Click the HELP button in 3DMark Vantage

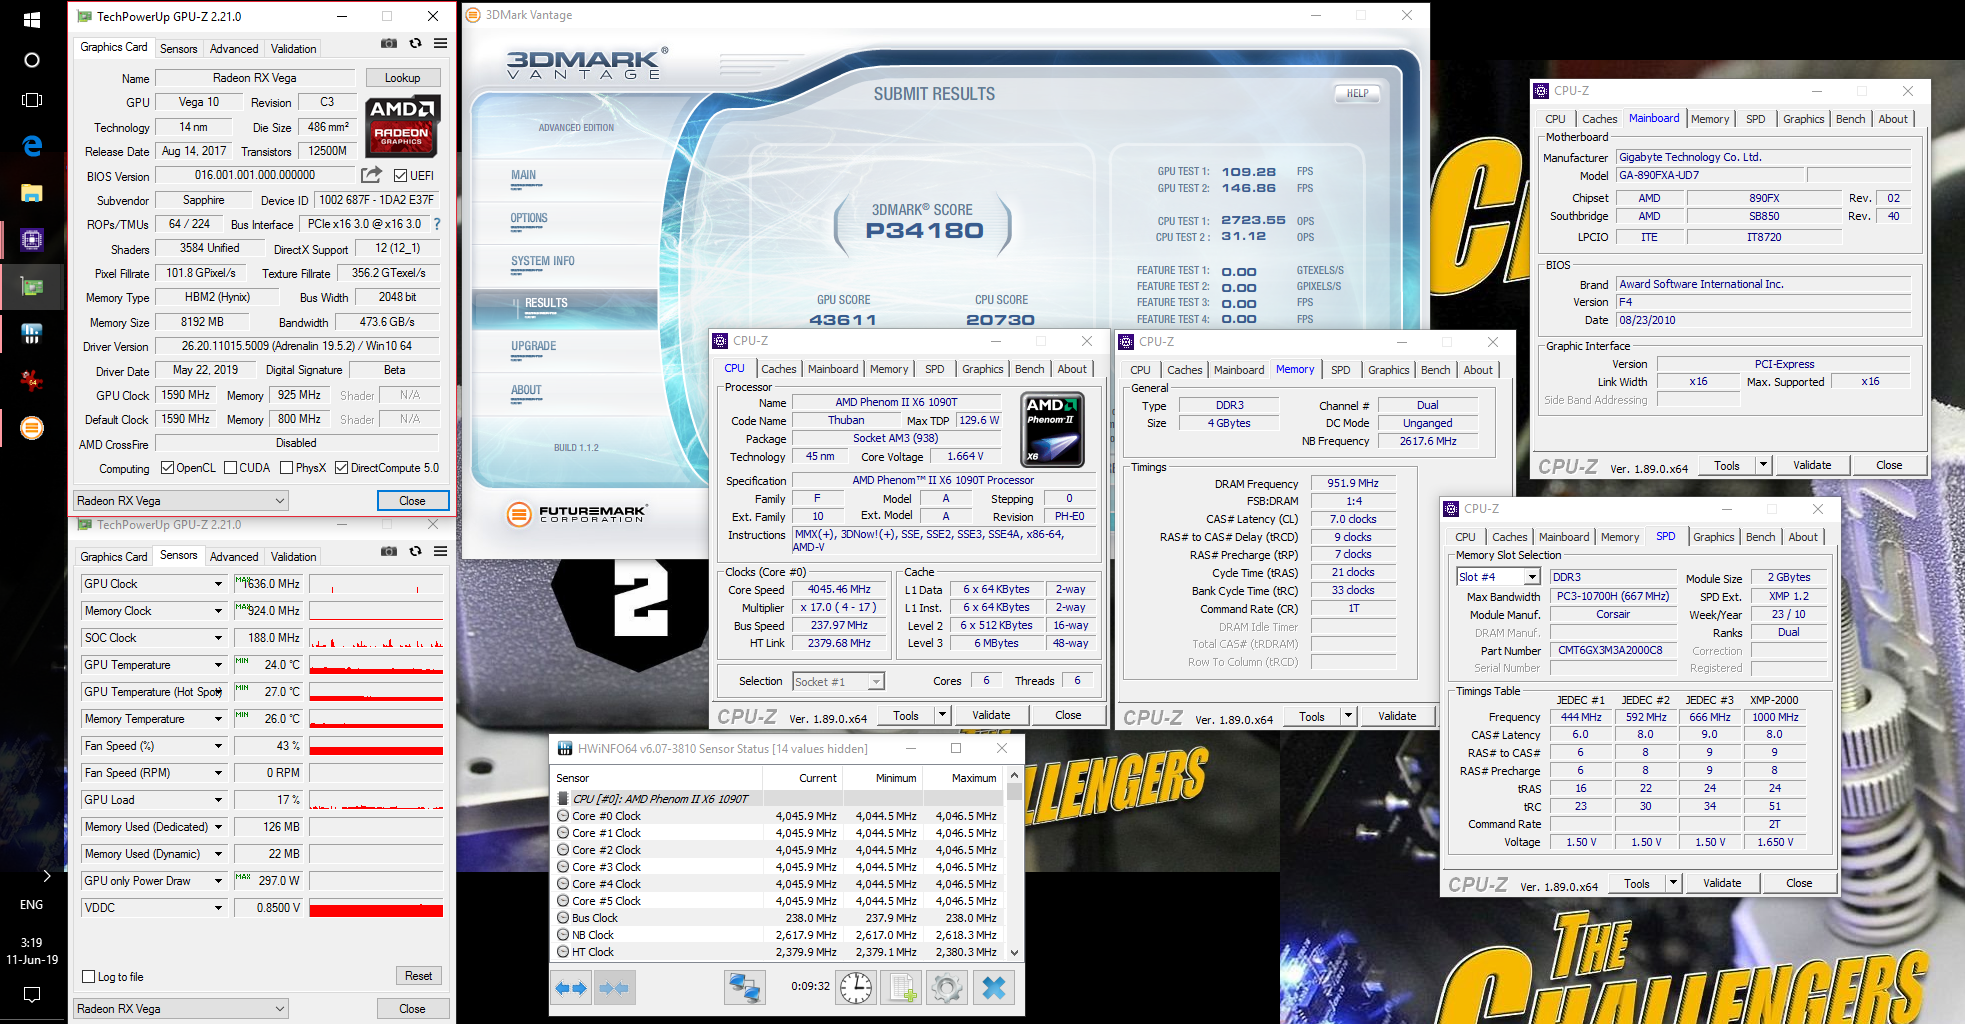[x=1357, y=93]
